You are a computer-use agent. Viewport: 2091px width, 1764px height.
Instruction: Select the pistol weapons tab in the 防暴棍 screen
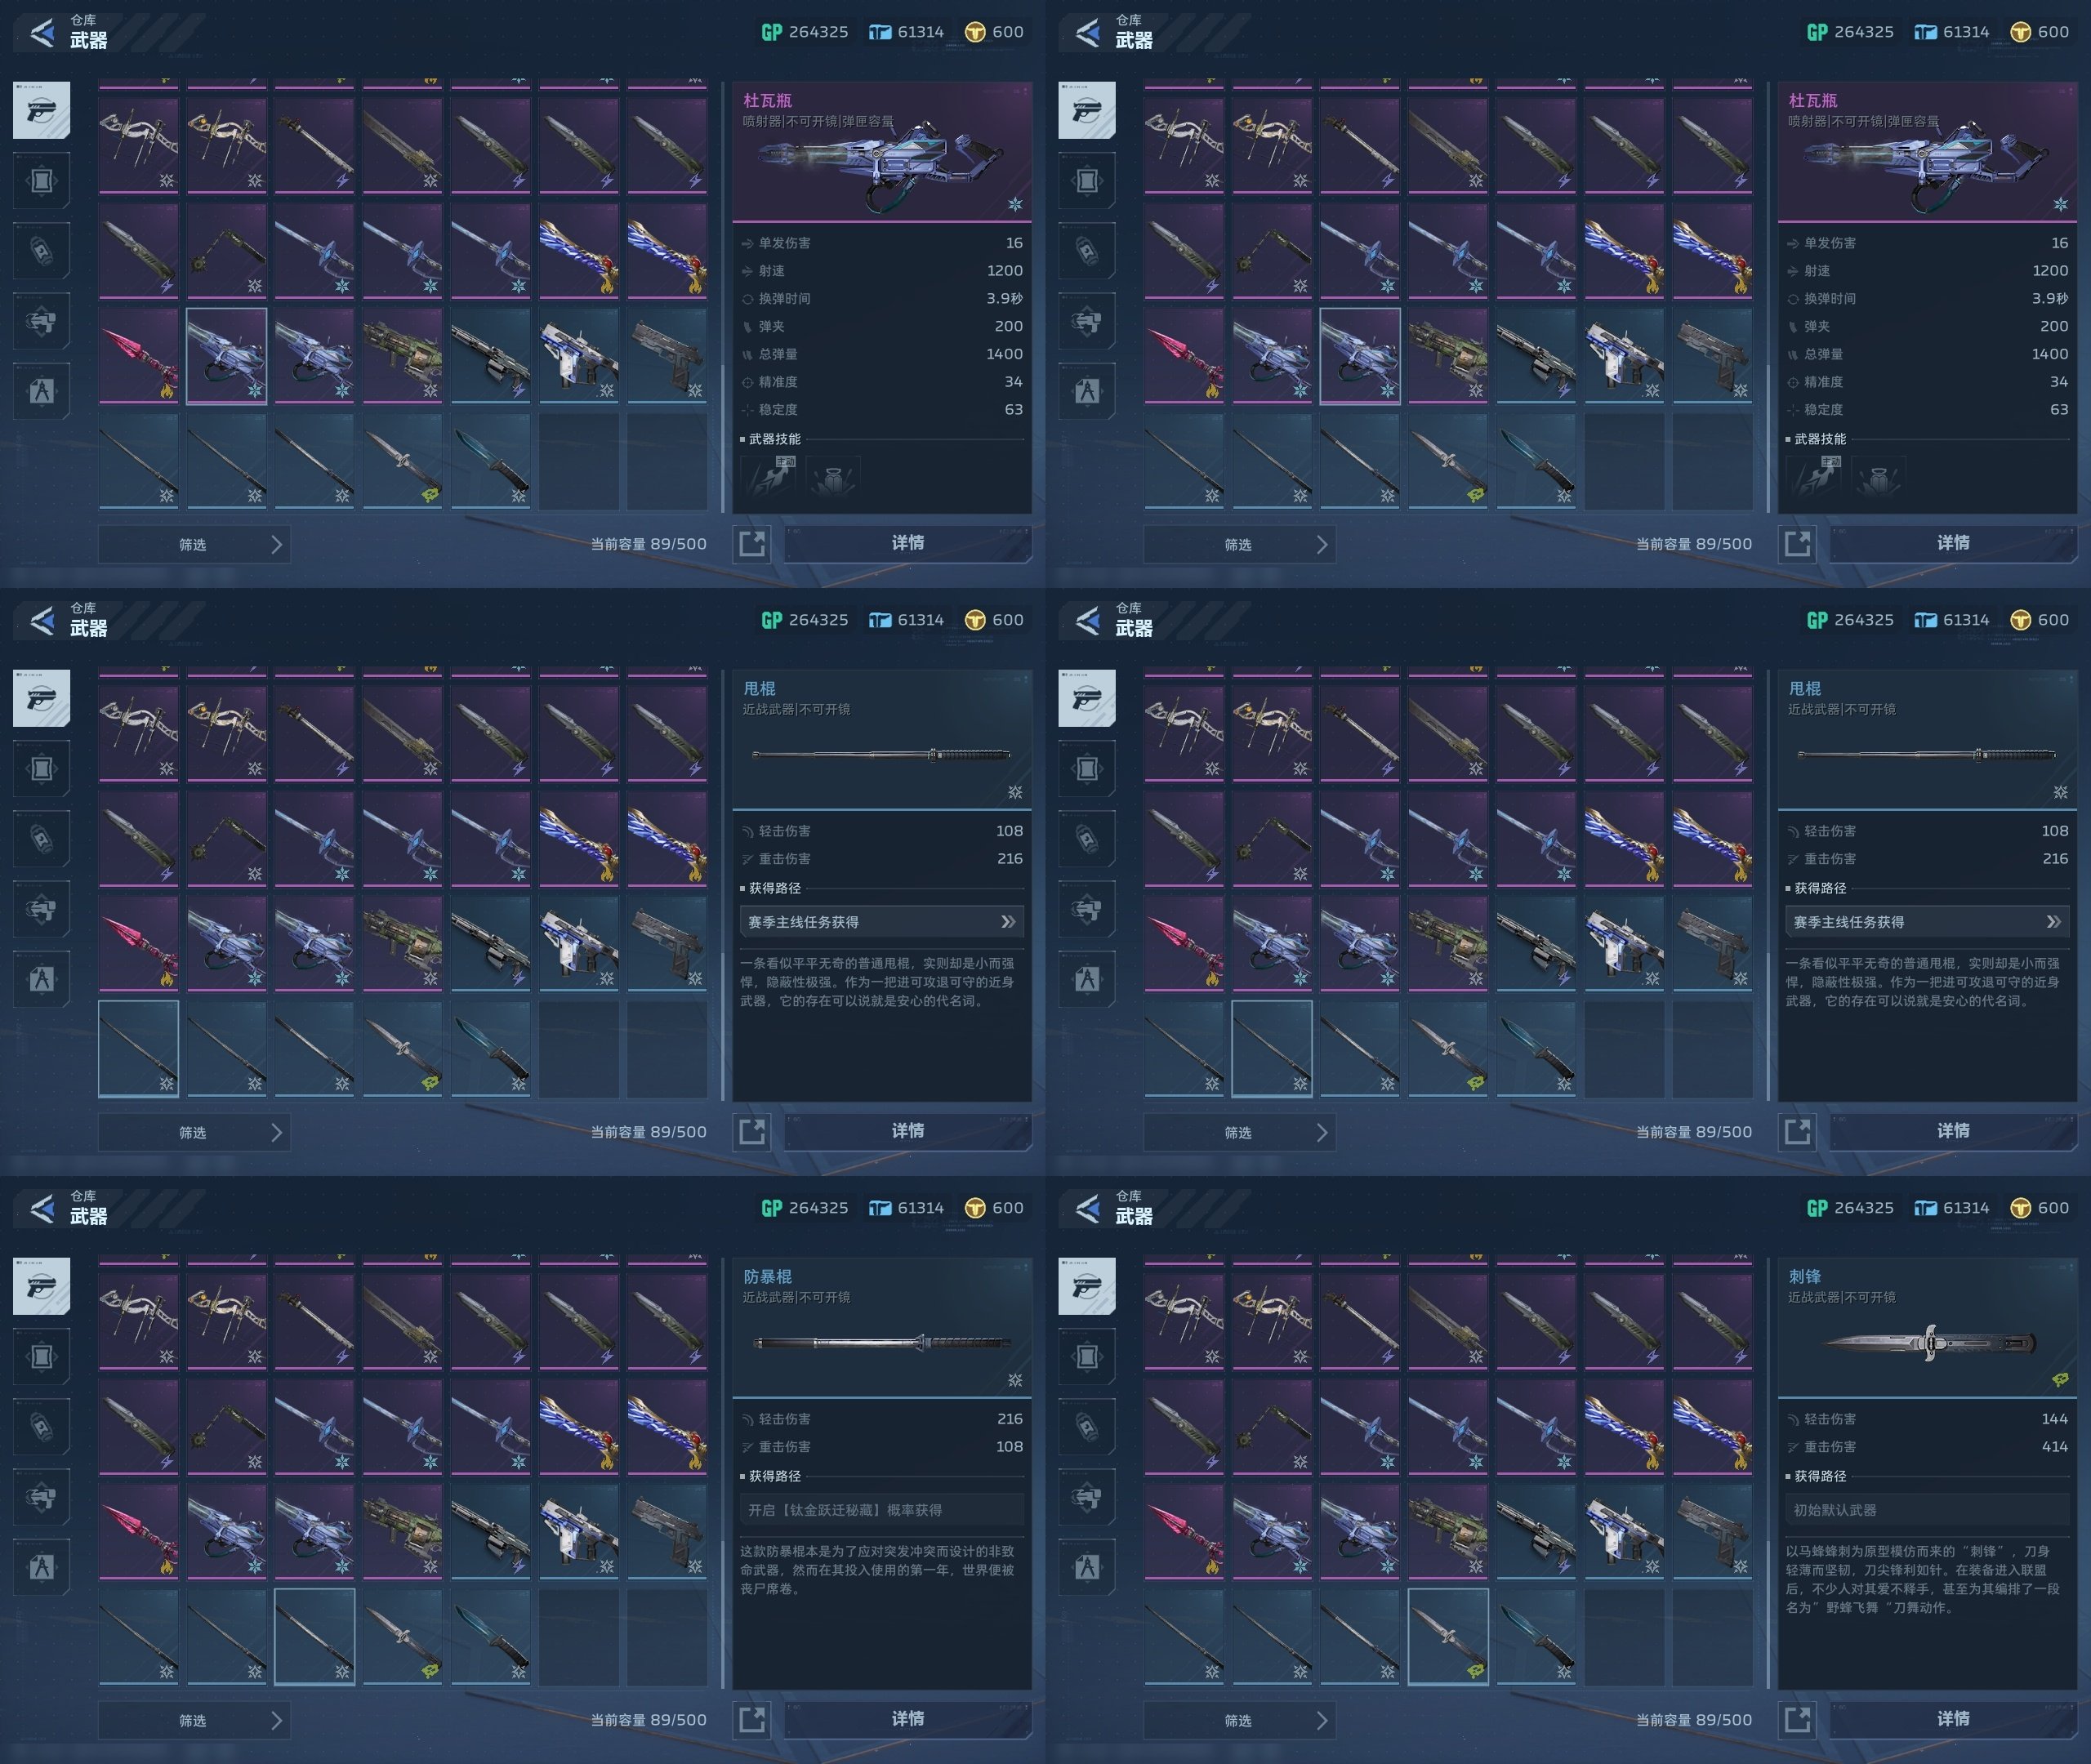click(x=41, y=1286)
